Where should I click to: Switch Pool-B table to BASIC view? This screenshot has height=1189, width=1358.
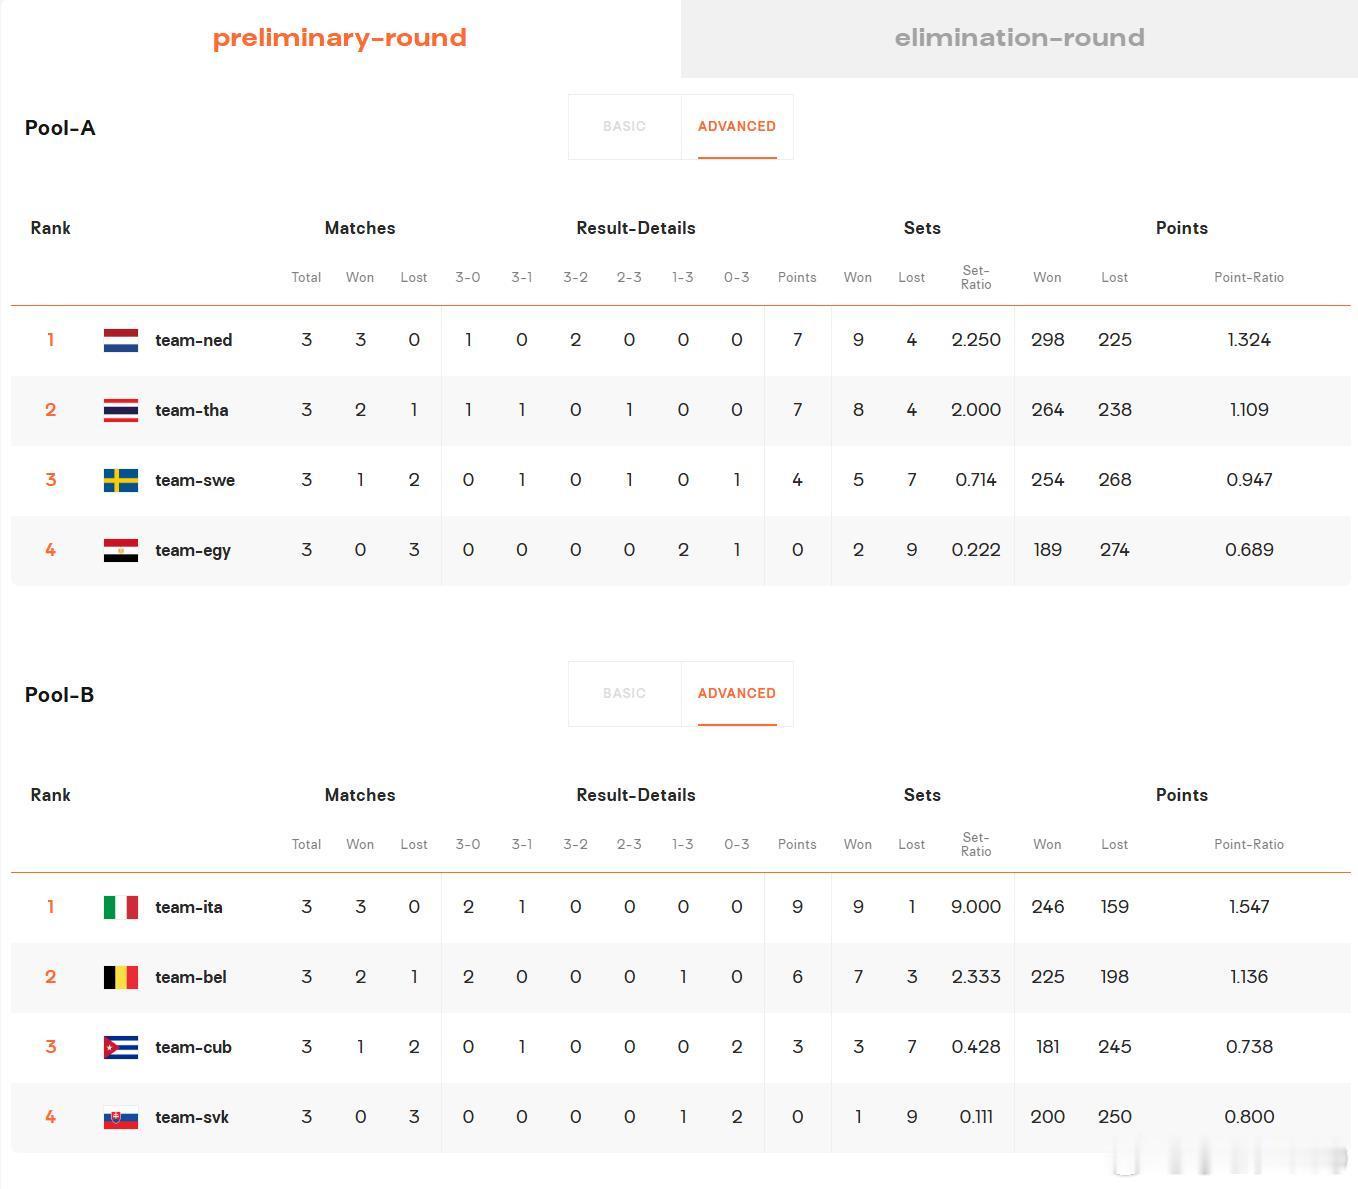(x=624, y=693)
